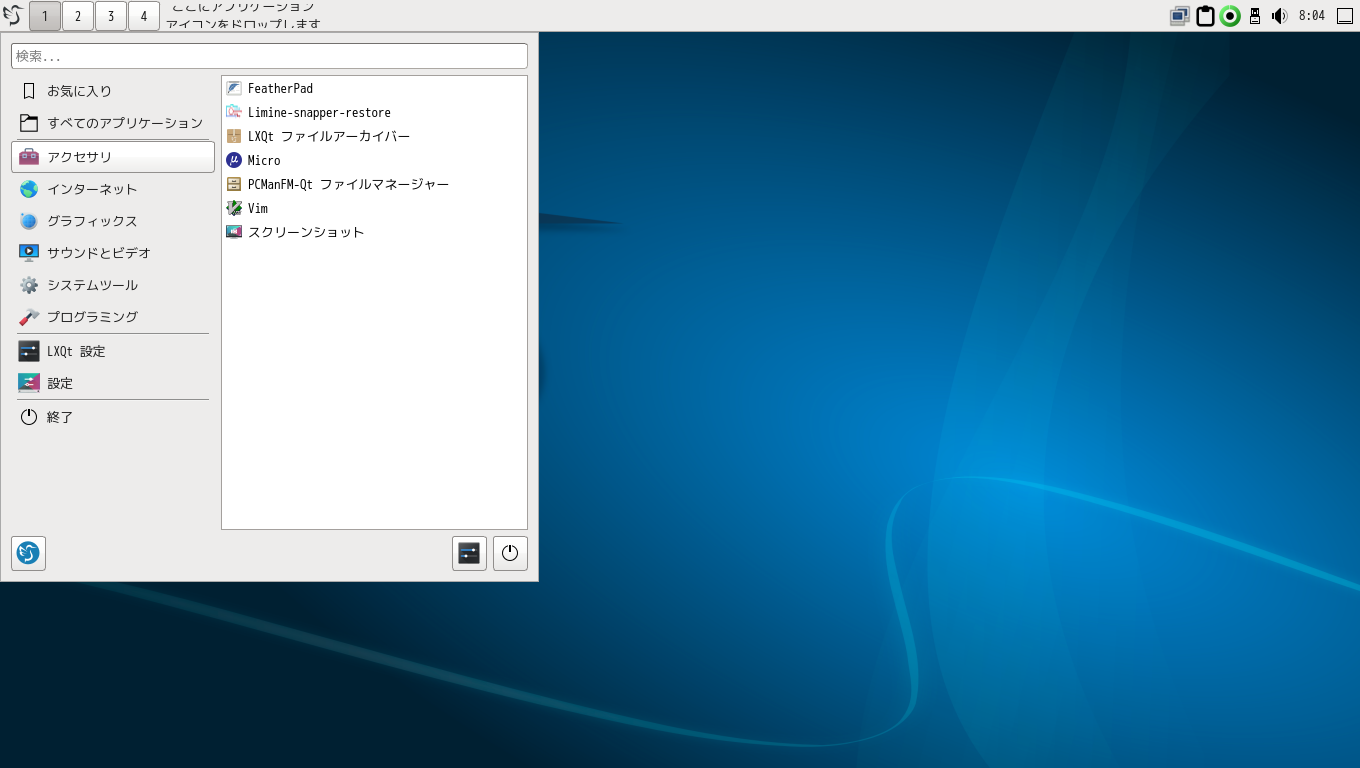Open Vim from the application list
The image size is (1360, 768).
pos(257,209)
